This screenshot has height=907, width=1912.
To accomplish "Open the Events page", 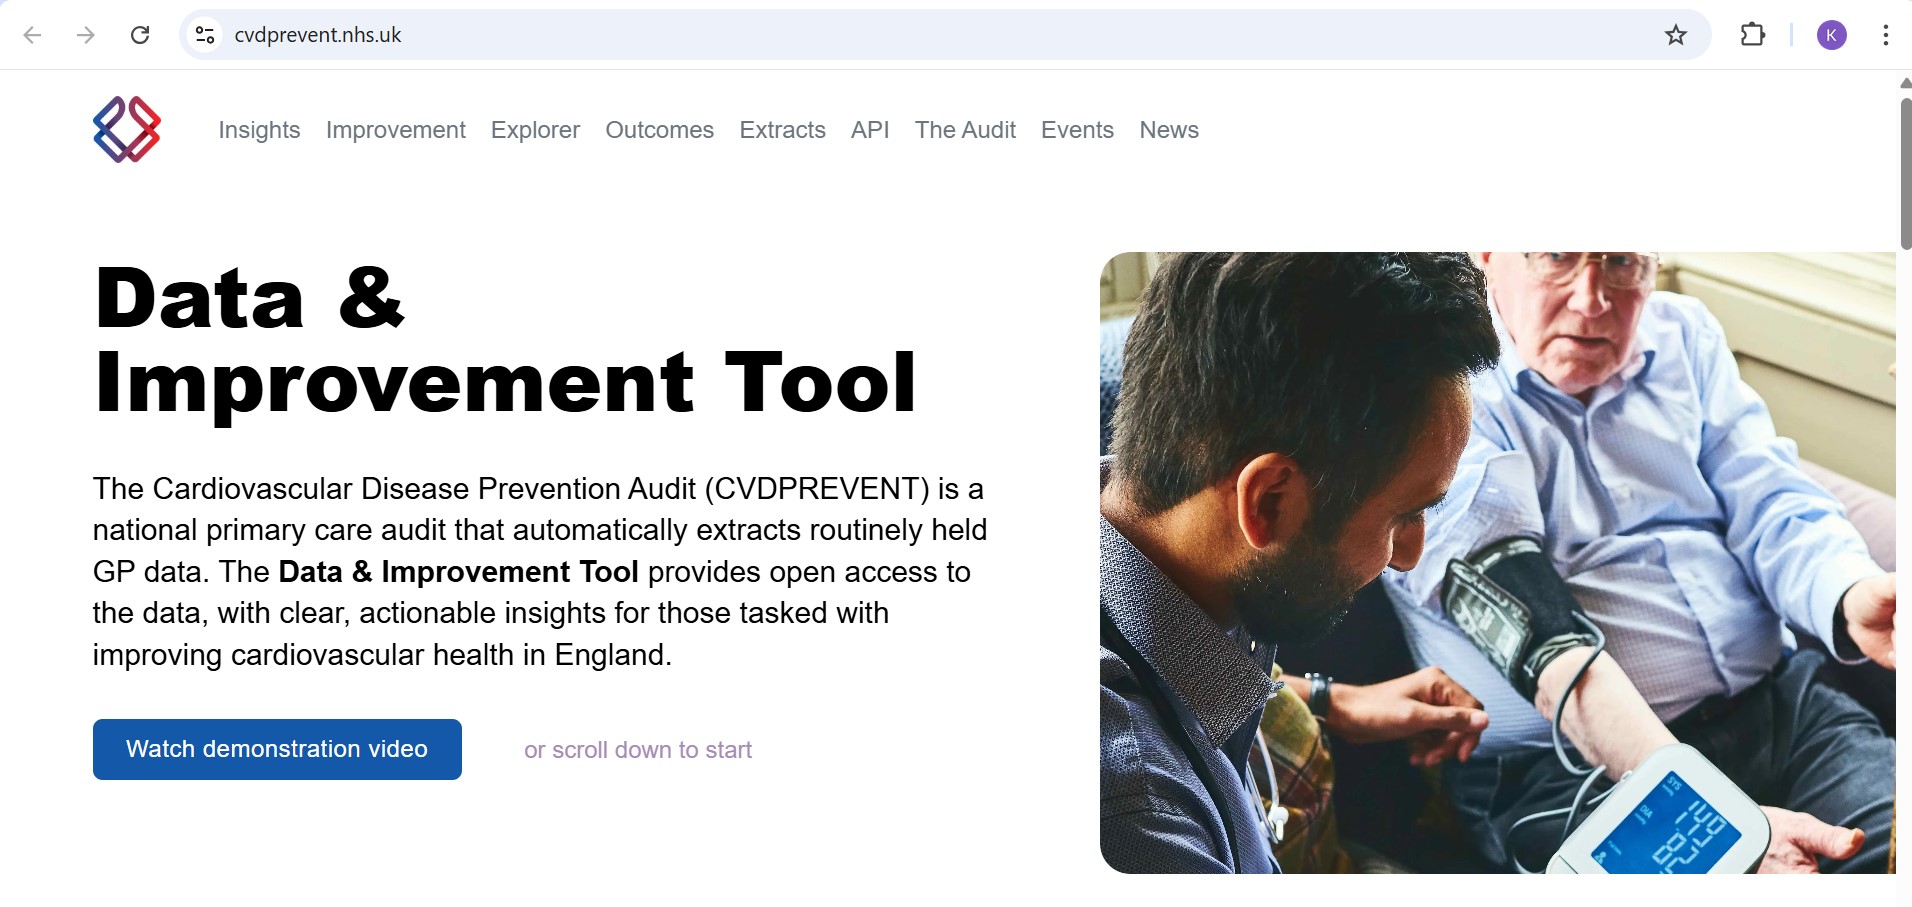I will pyautogui.click(x=1077, y=130).
